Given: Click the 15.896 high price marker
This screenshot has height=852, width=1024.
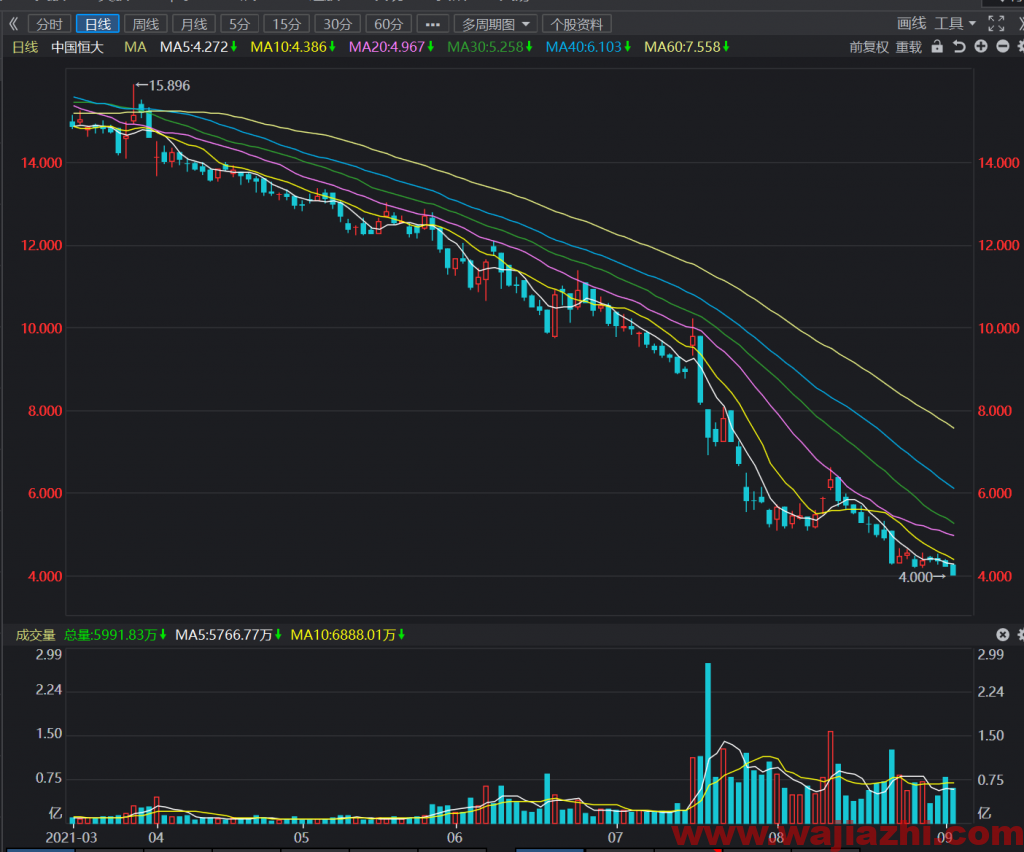Looking at the screenshot, I should point(163,86).
